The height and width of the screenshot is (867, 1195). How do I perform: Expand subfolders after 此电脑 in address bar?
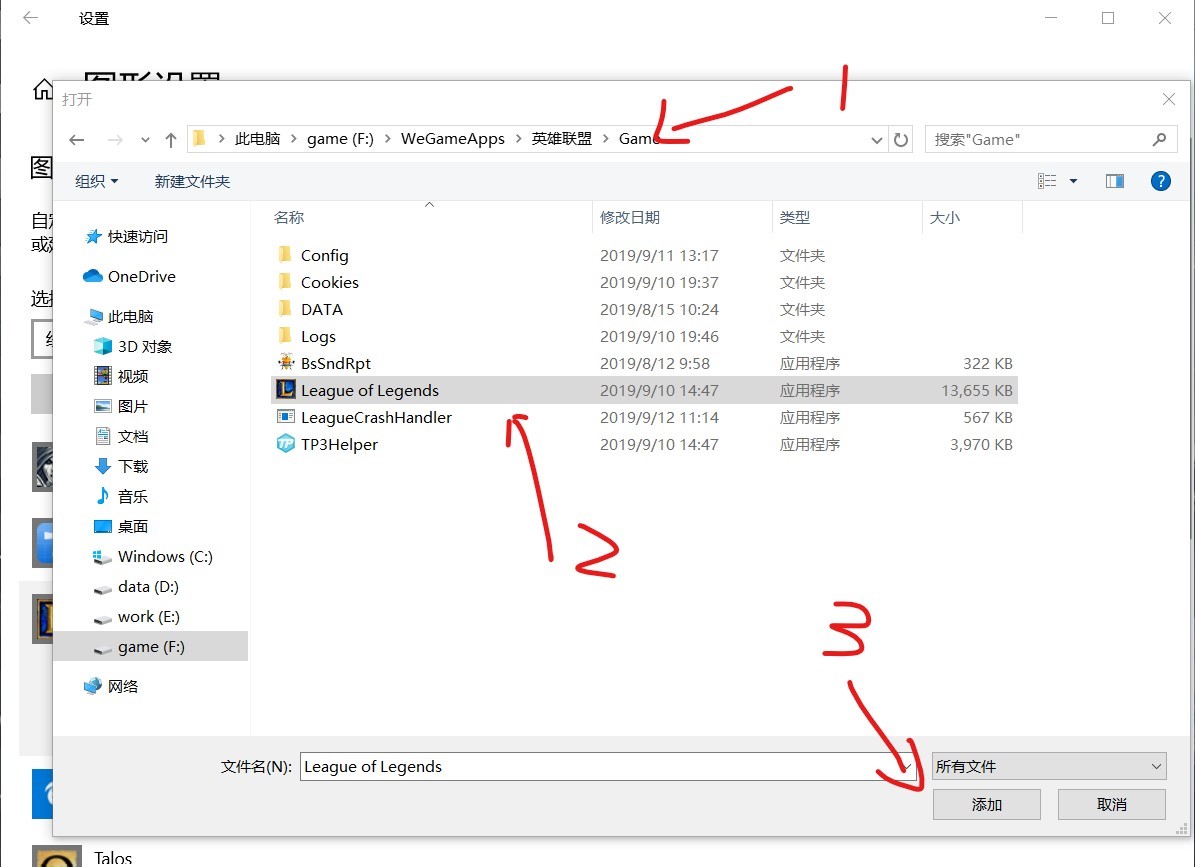293,139
